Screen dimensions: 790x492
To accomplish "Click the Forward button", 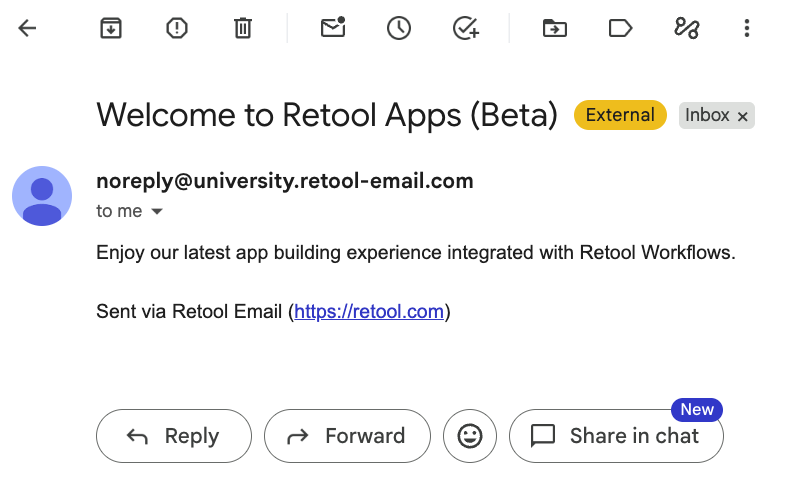I will [348, 436].
